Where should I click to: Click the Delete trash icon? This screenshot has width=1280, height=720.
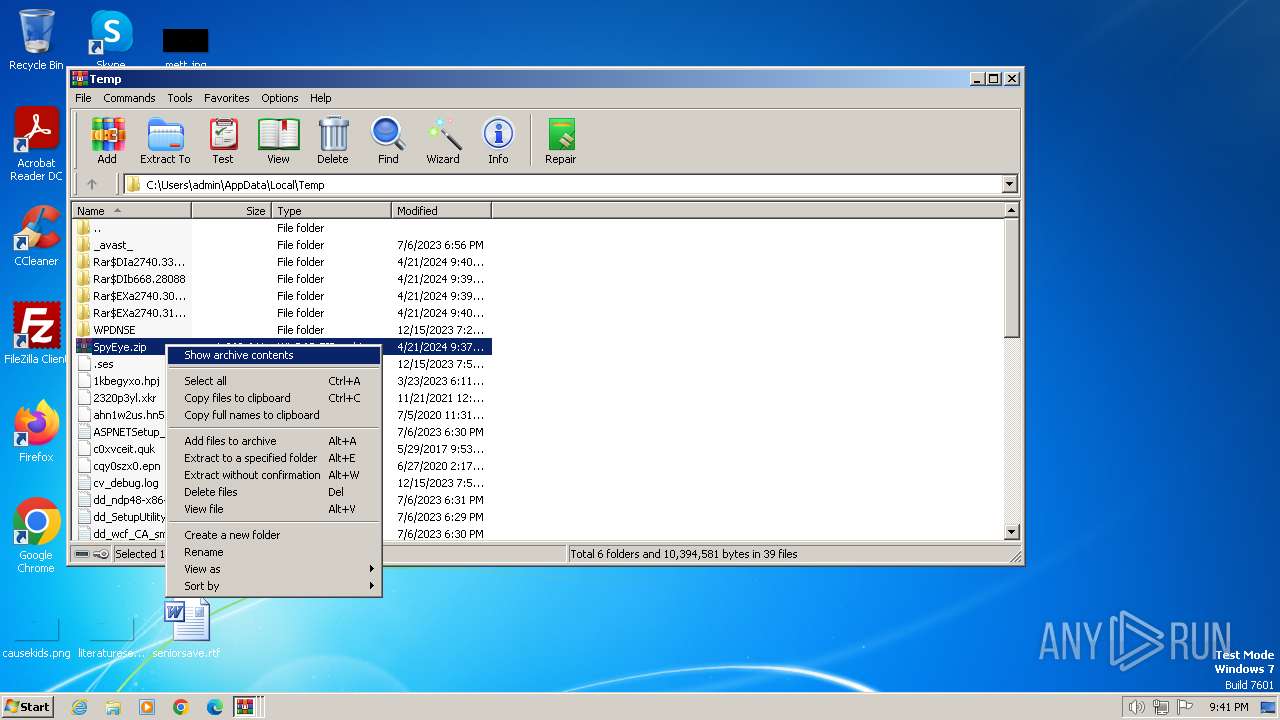pyautogui.click(x=333, y=141)
